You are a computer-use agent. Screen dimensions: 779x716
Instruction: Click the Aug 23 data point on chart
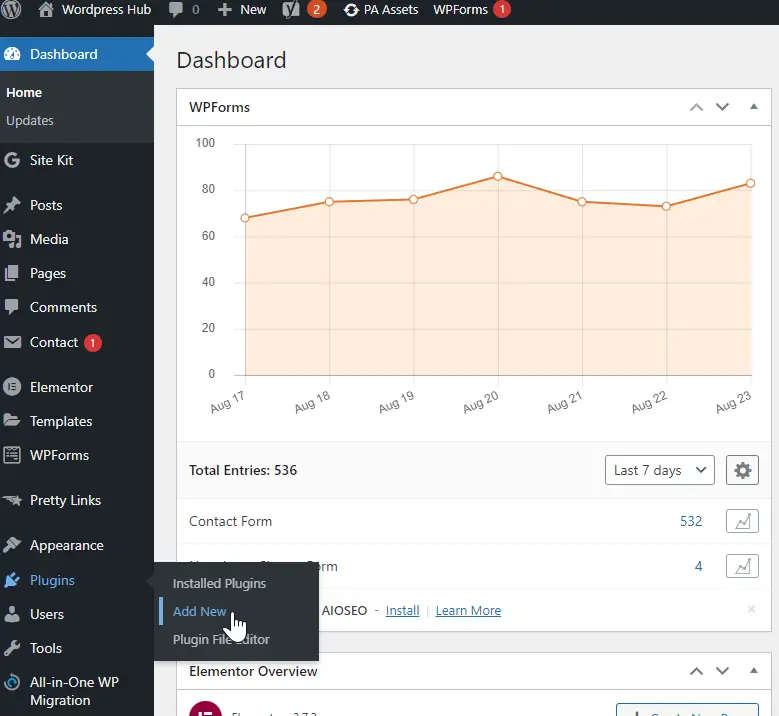[751, 183]
